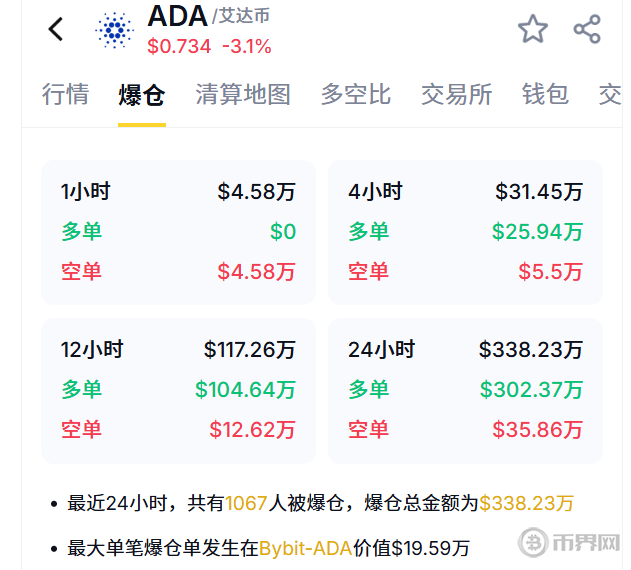Click the highlighted $338.23万 total amount
Screen dimensions: 631x570
click(x=526, y=503)
